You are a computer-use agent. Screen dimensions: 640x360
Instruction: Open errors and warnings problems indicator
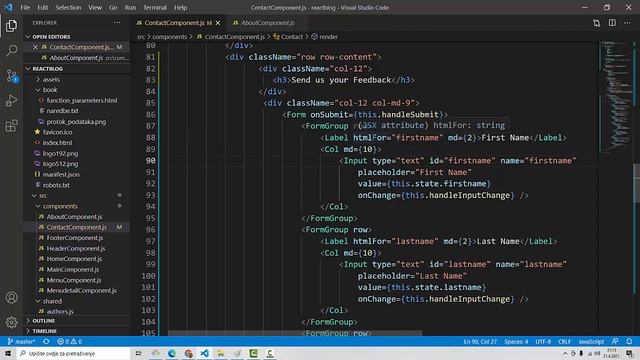coord(70,342)
